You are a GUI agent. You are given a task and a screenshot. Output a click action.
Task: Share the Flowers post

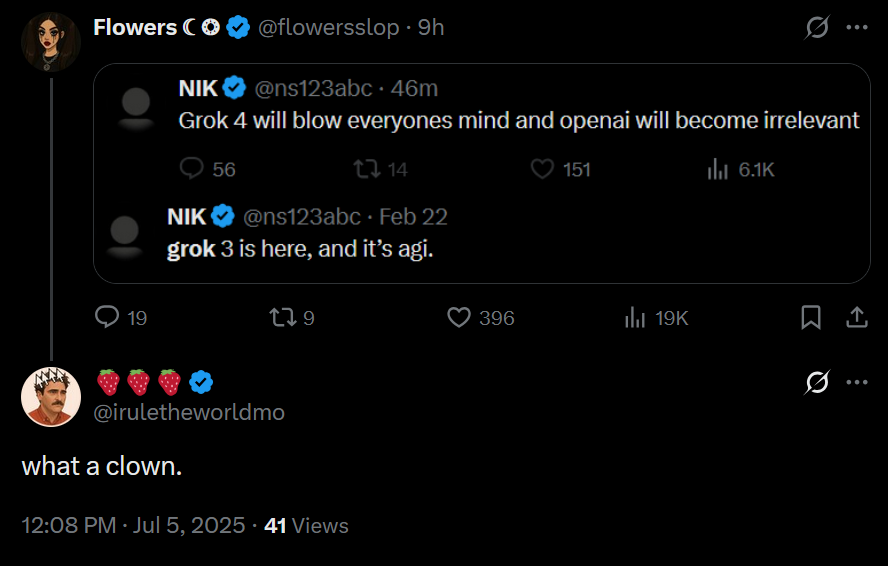[x=857, y=317]
